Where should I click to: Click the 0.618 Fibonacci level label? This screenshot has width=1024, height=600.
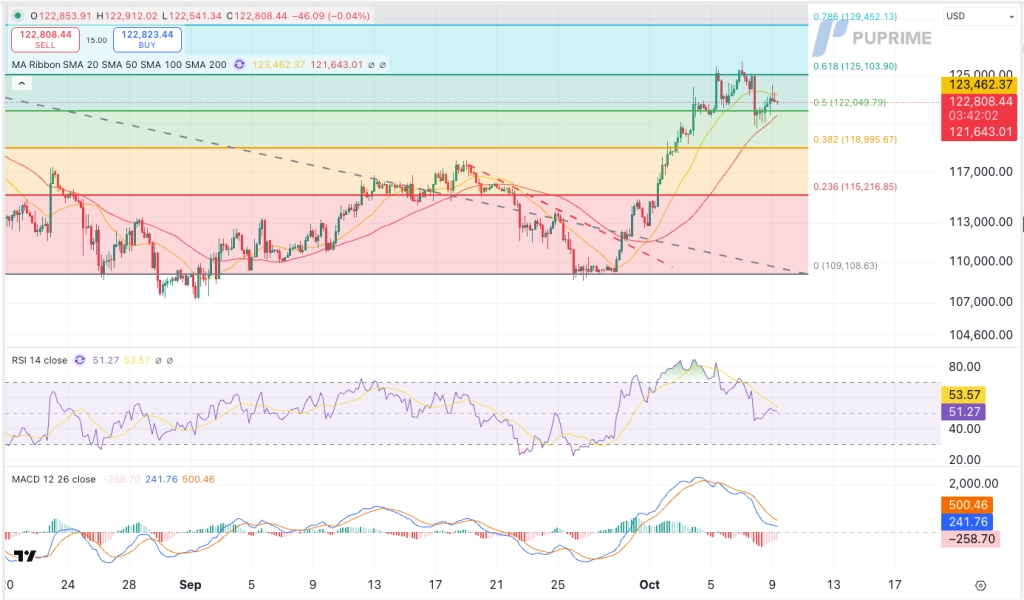click(854, 66)
